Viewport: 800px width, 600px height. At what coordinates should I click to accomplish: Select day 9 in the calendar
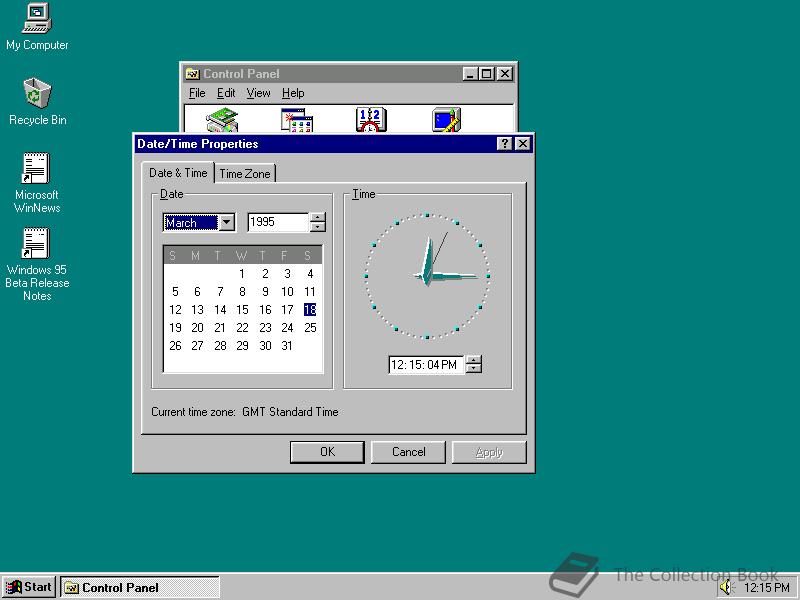tap(265, 291)
